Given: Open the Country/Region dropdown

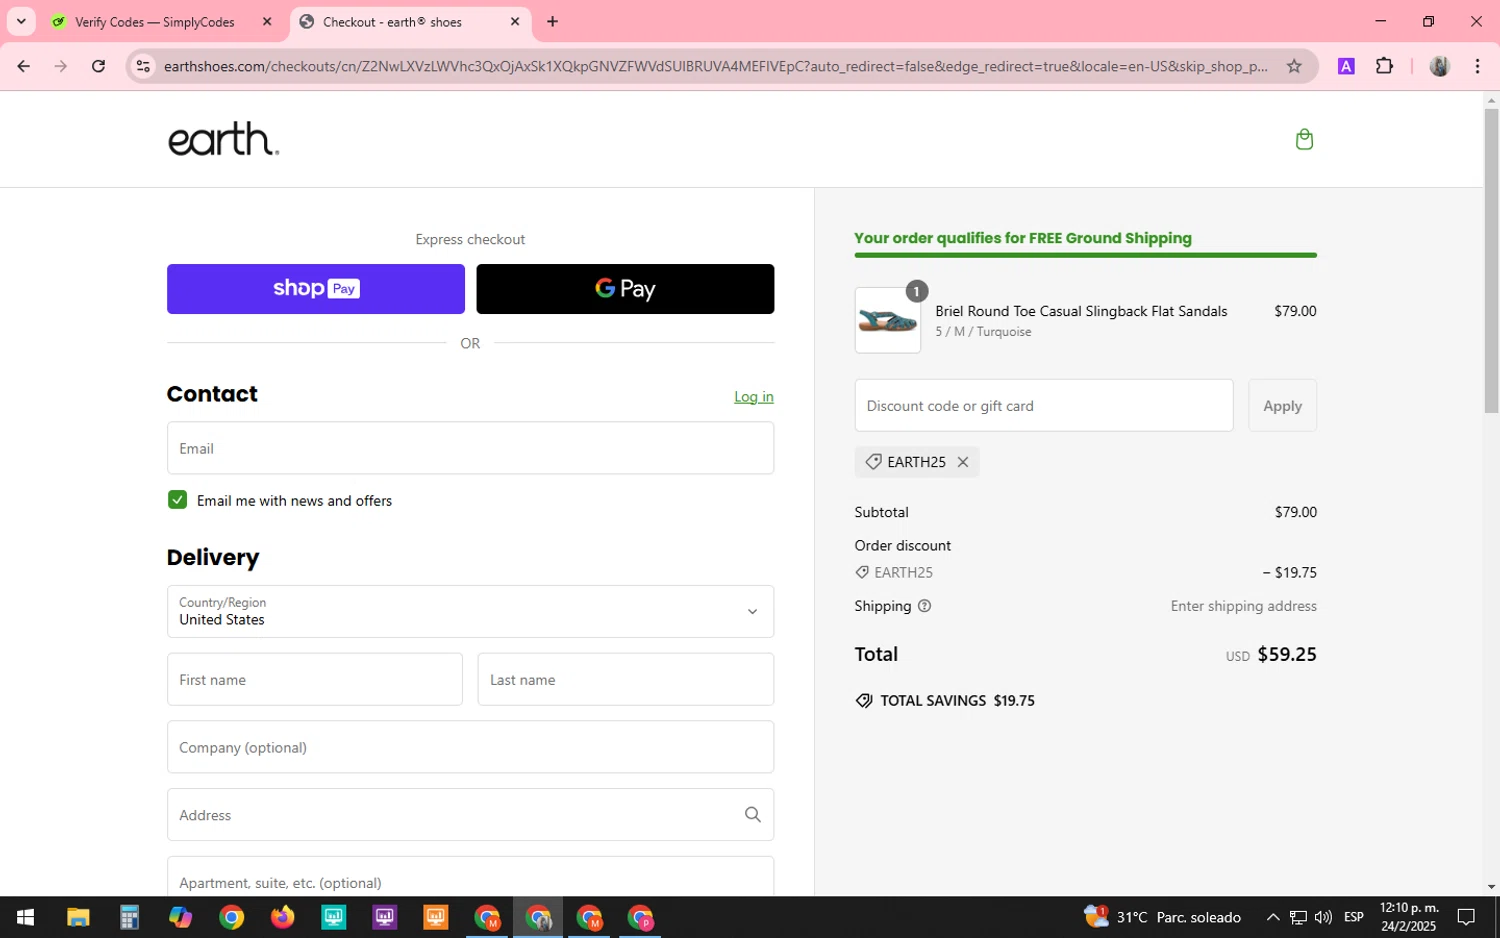Looking at the screenshot, I should click(470, 611).
